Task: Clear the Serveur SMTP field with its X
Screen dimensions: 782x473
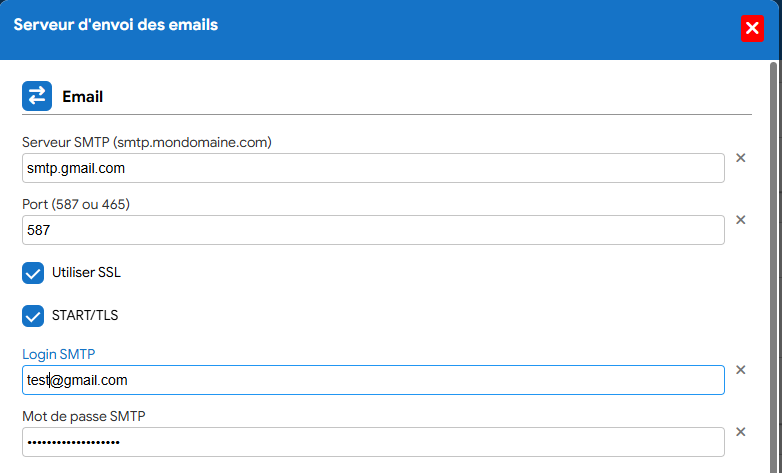Action: [741, 158]
